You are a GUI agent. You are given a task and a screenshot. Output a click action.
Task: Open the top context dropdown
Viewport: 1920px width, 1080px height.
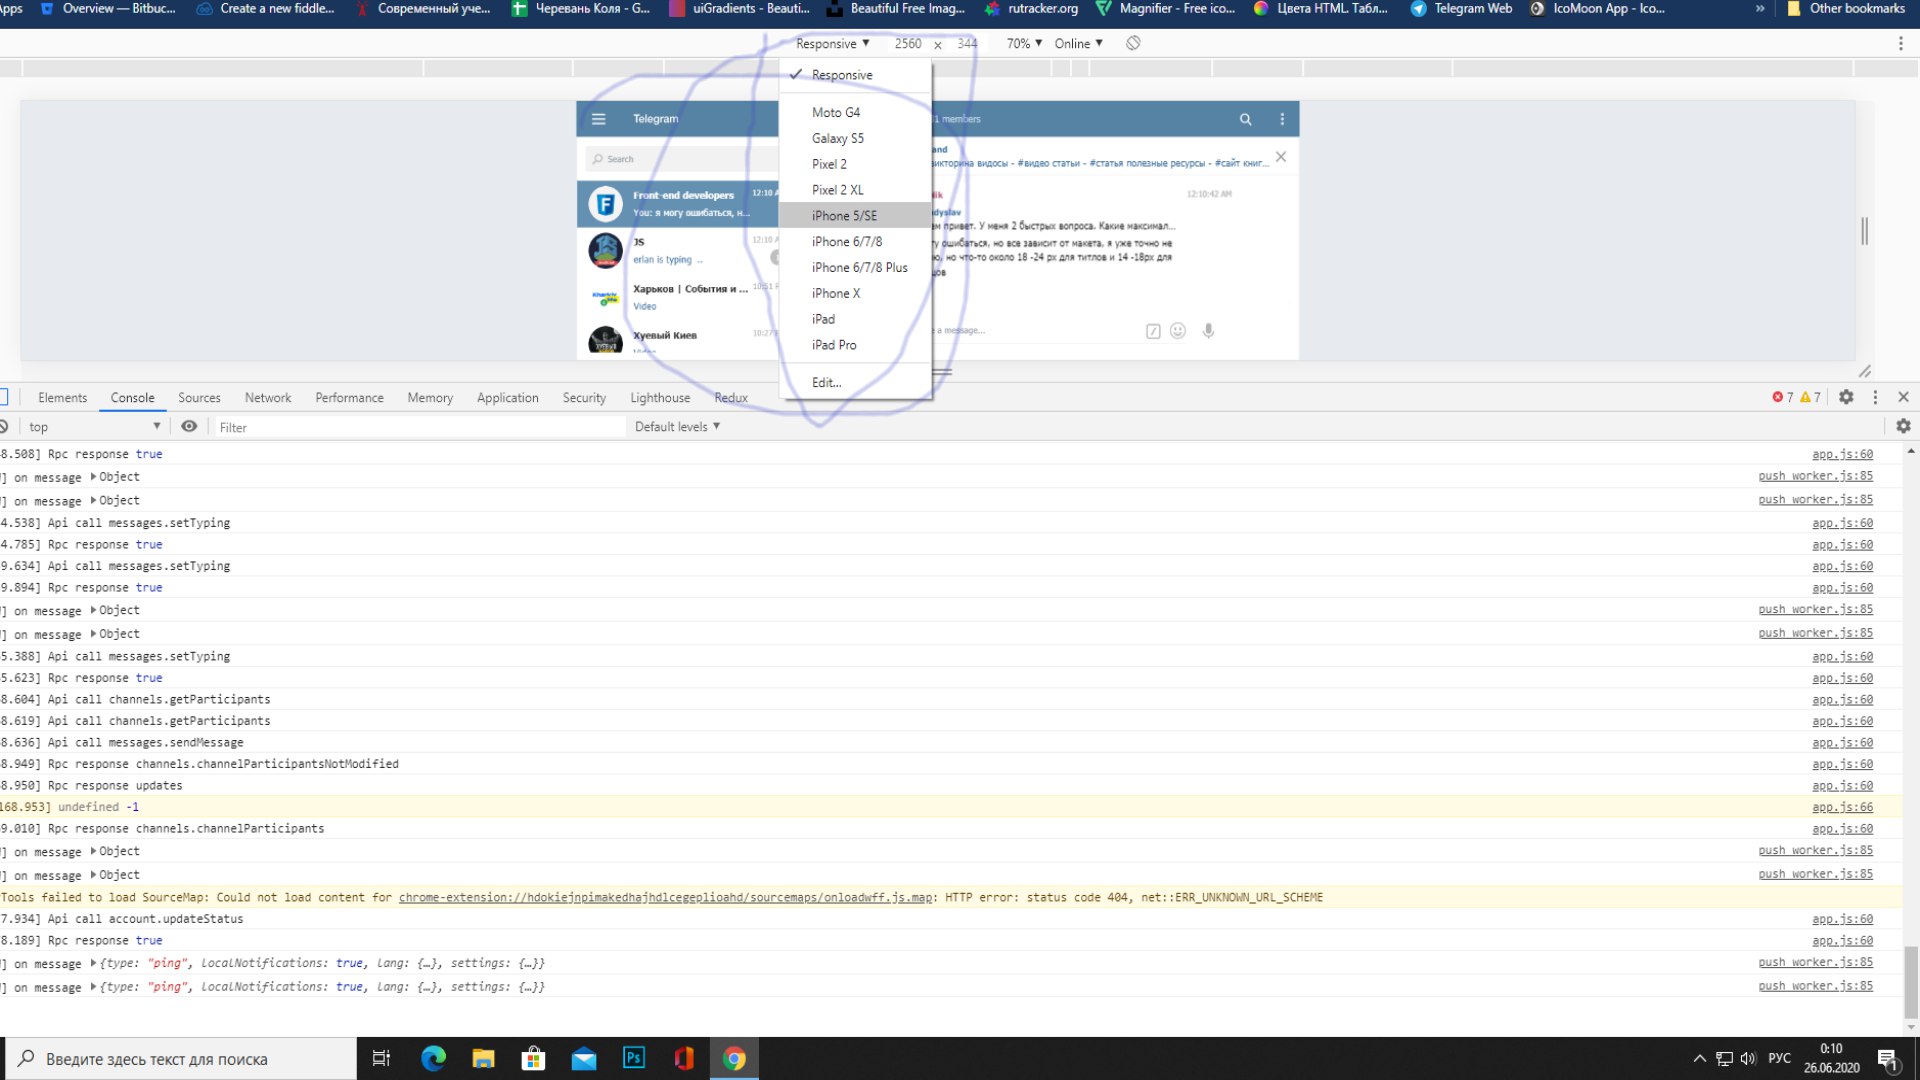[x=94, y=427]
